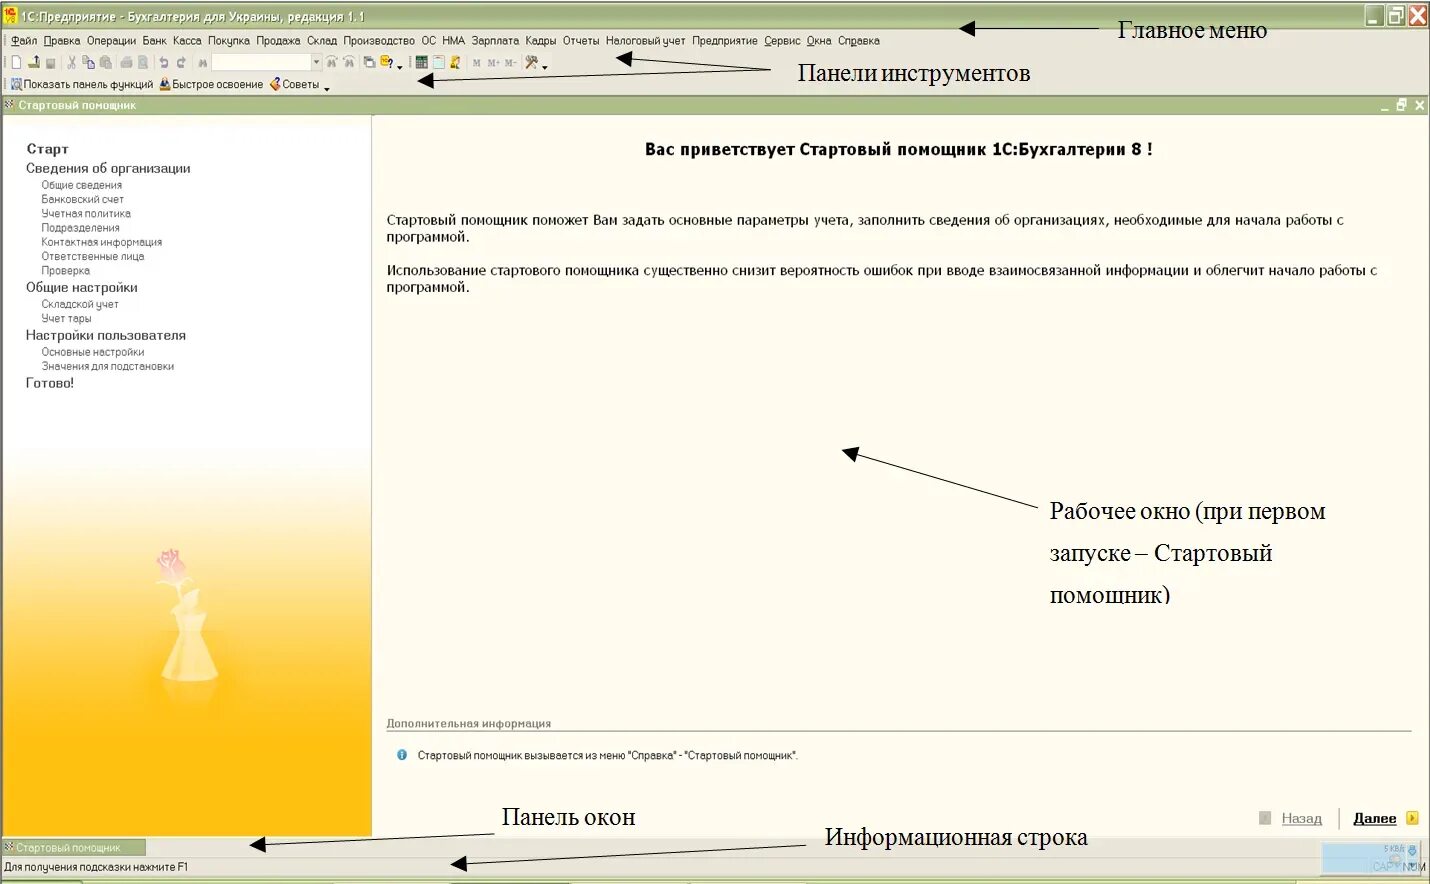This screenshot has height=884, width=1430.
Task: Select Проверка step
Action: (x=65, y=270)
